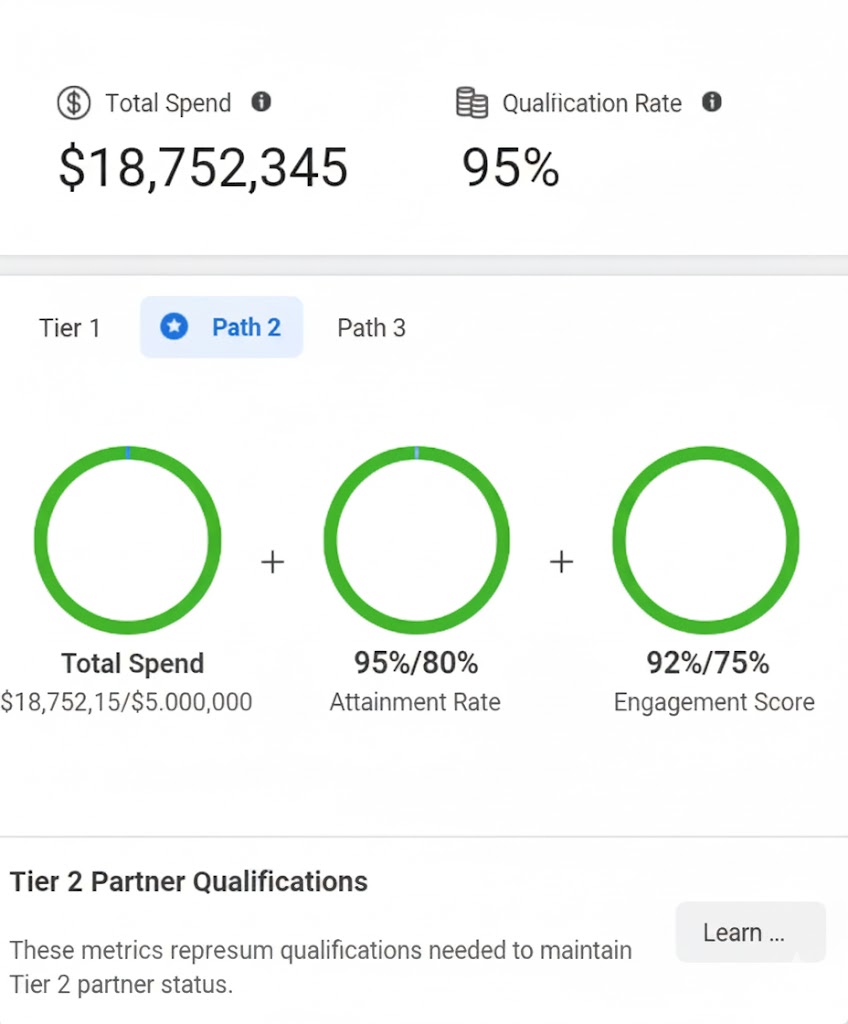The height and width of the screenshot is (1024, 848).
Task: Click the plus sign before the Engagement Score ring
Action: [561, 562]
